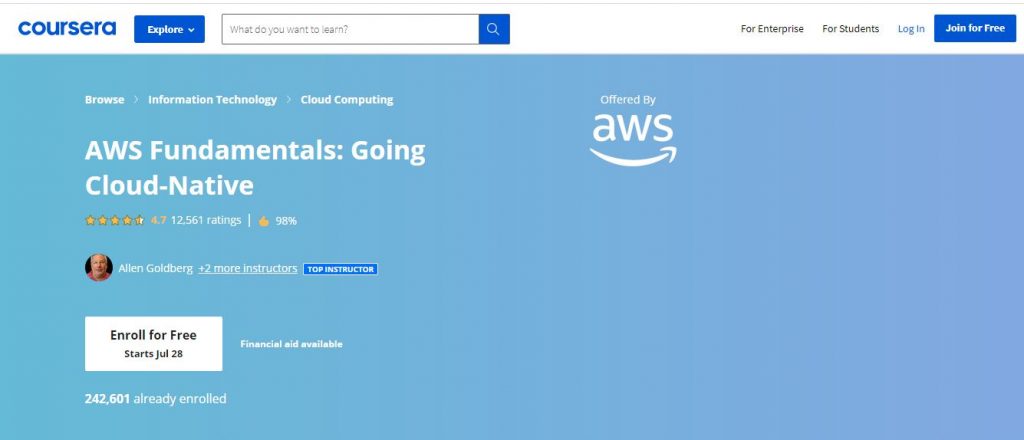Open the Information Technology breadcrumb
This screenshot has width=1024, height=440.
coord(212,100)
